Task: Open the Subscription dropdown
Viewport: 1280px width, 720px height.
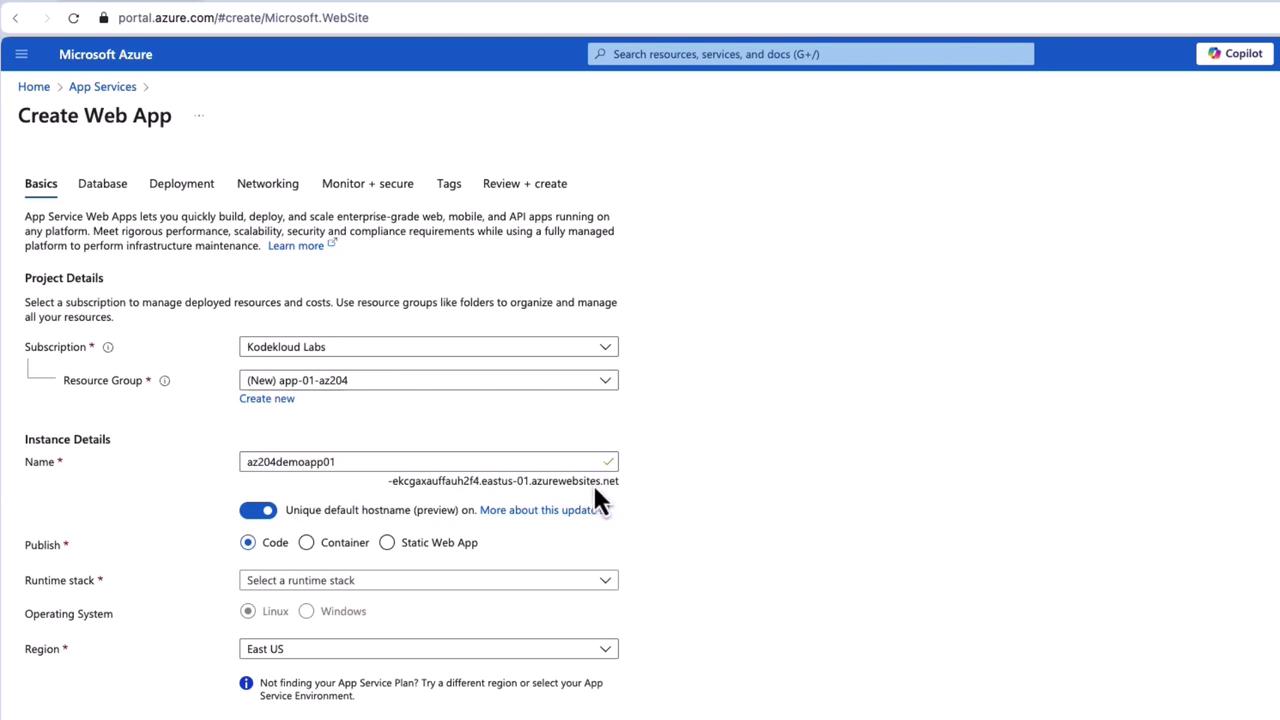Action: point(429,347)
